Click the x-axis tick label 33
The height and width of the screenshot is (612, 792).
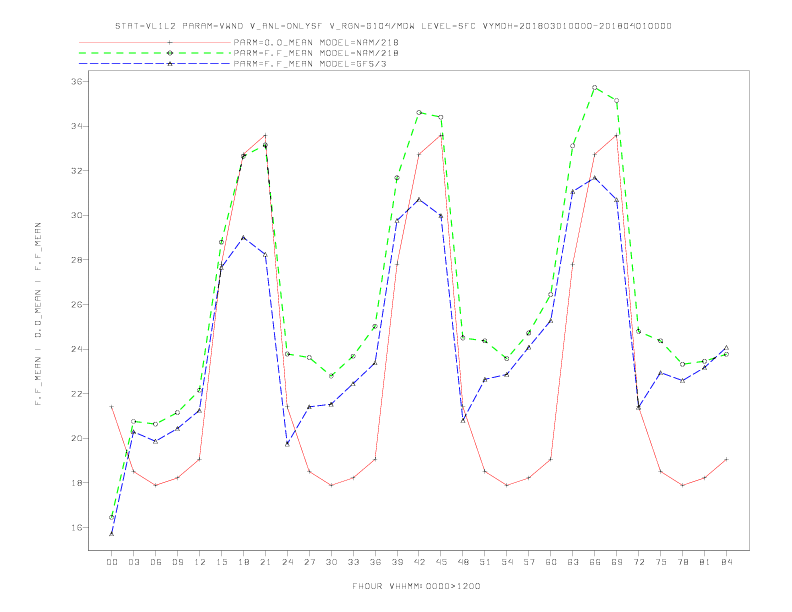353,562
